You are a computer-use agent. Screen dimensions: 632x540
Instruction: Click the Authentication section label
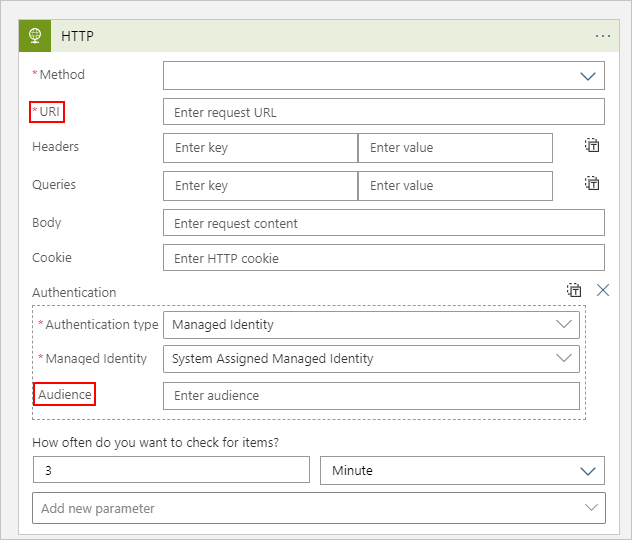pos(74,292)
